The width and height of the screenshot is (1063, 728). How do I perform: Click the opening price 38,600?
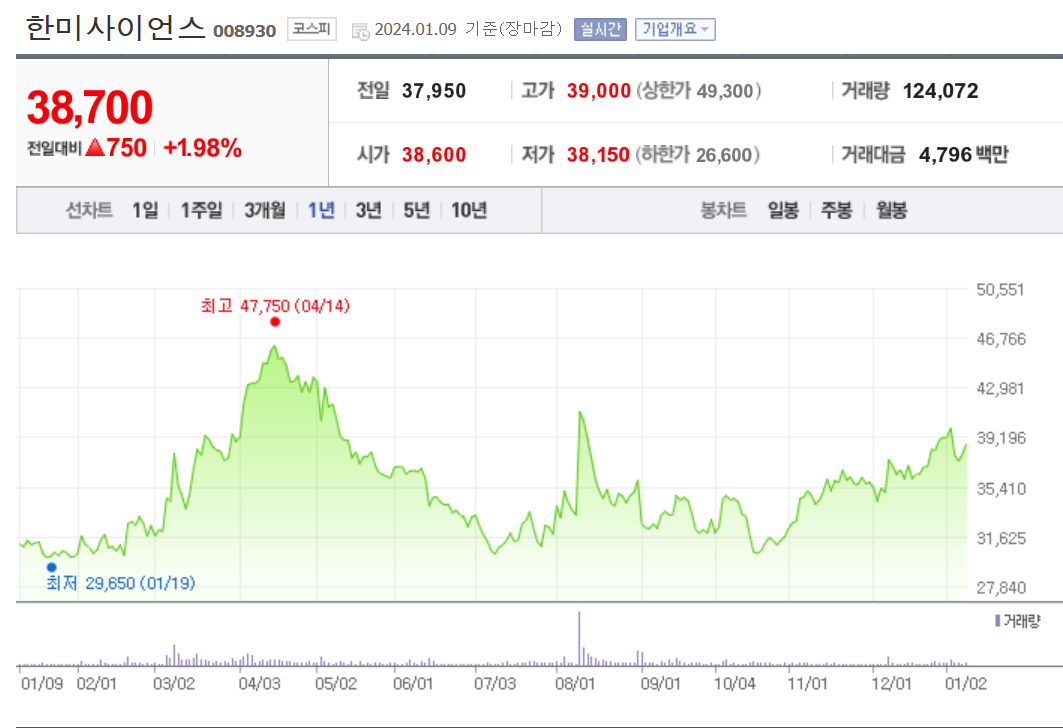[434, 155]
